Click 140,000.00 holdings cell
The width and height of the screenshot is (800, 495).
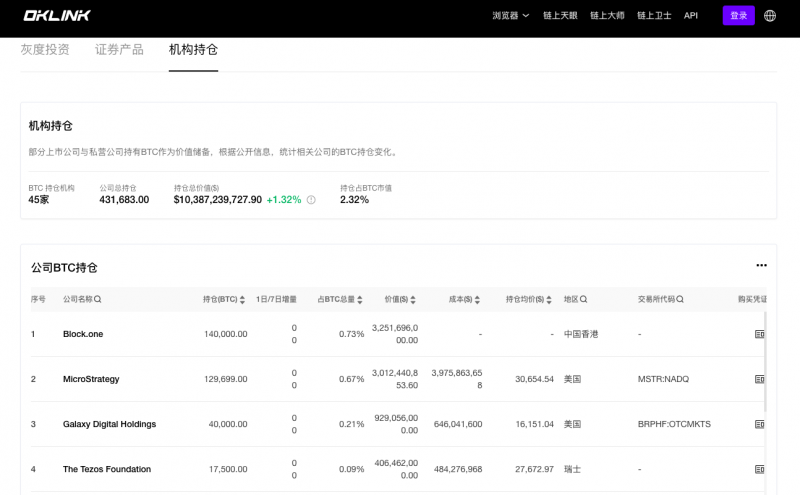click(x=226, y=334)
